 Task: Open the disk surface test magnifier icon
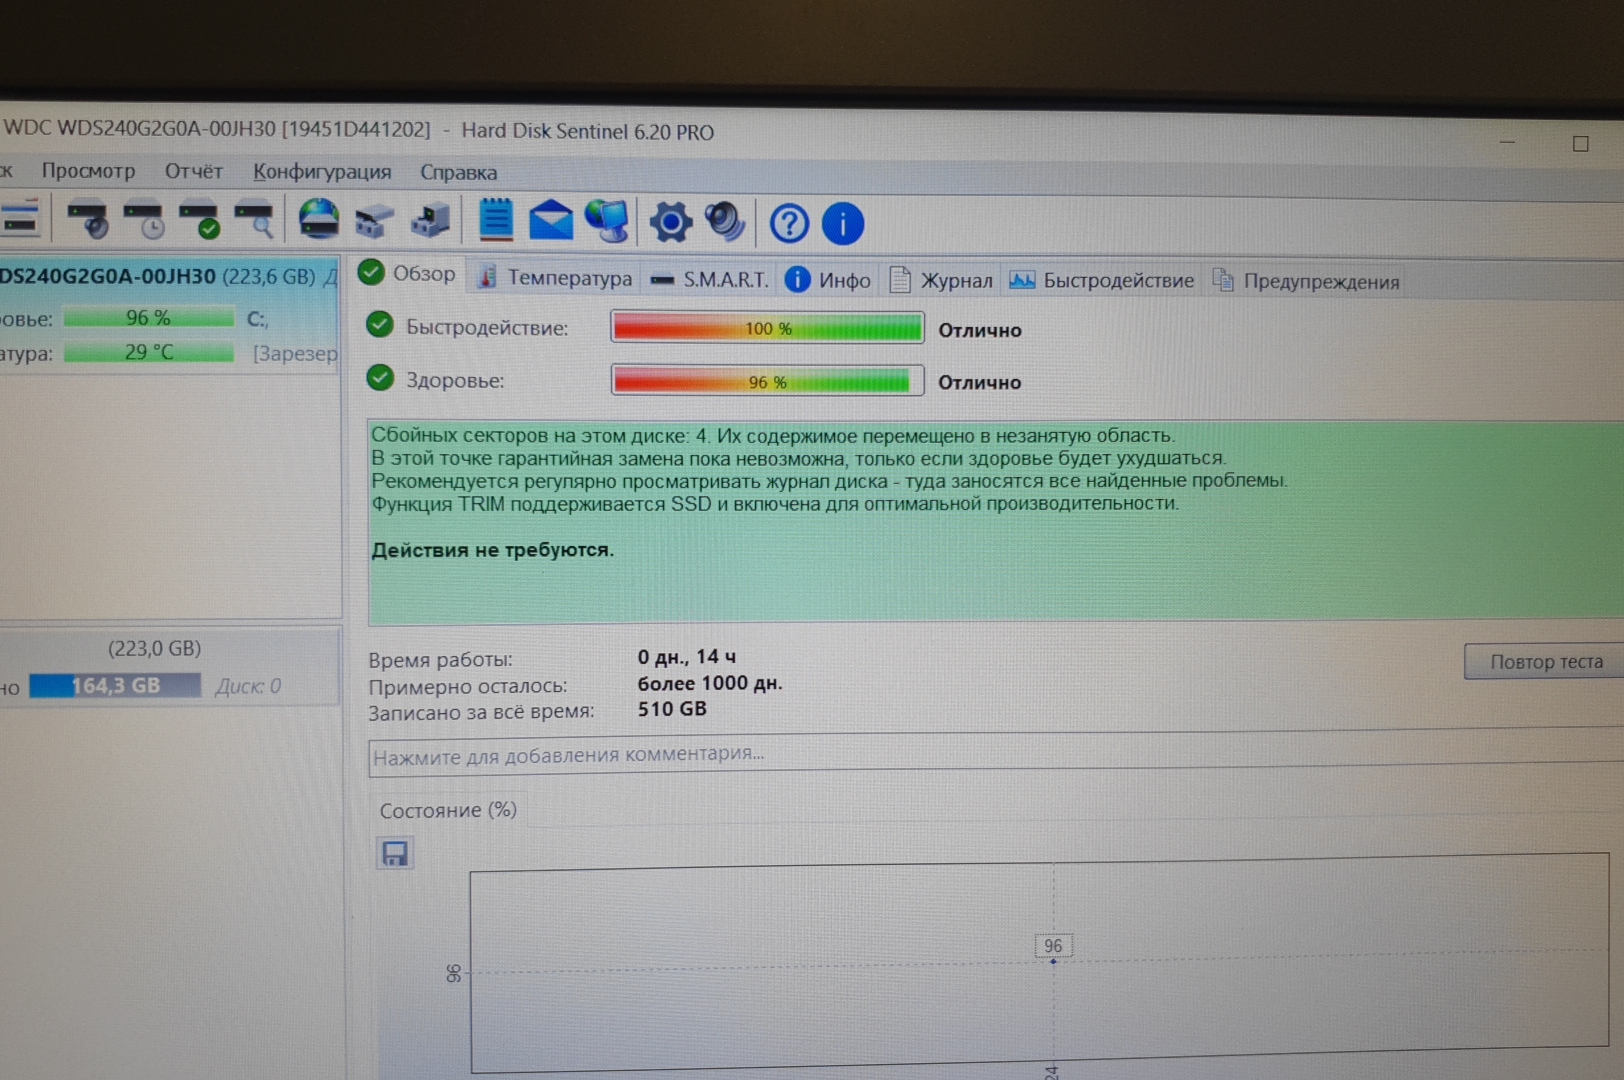pos(255,219)
